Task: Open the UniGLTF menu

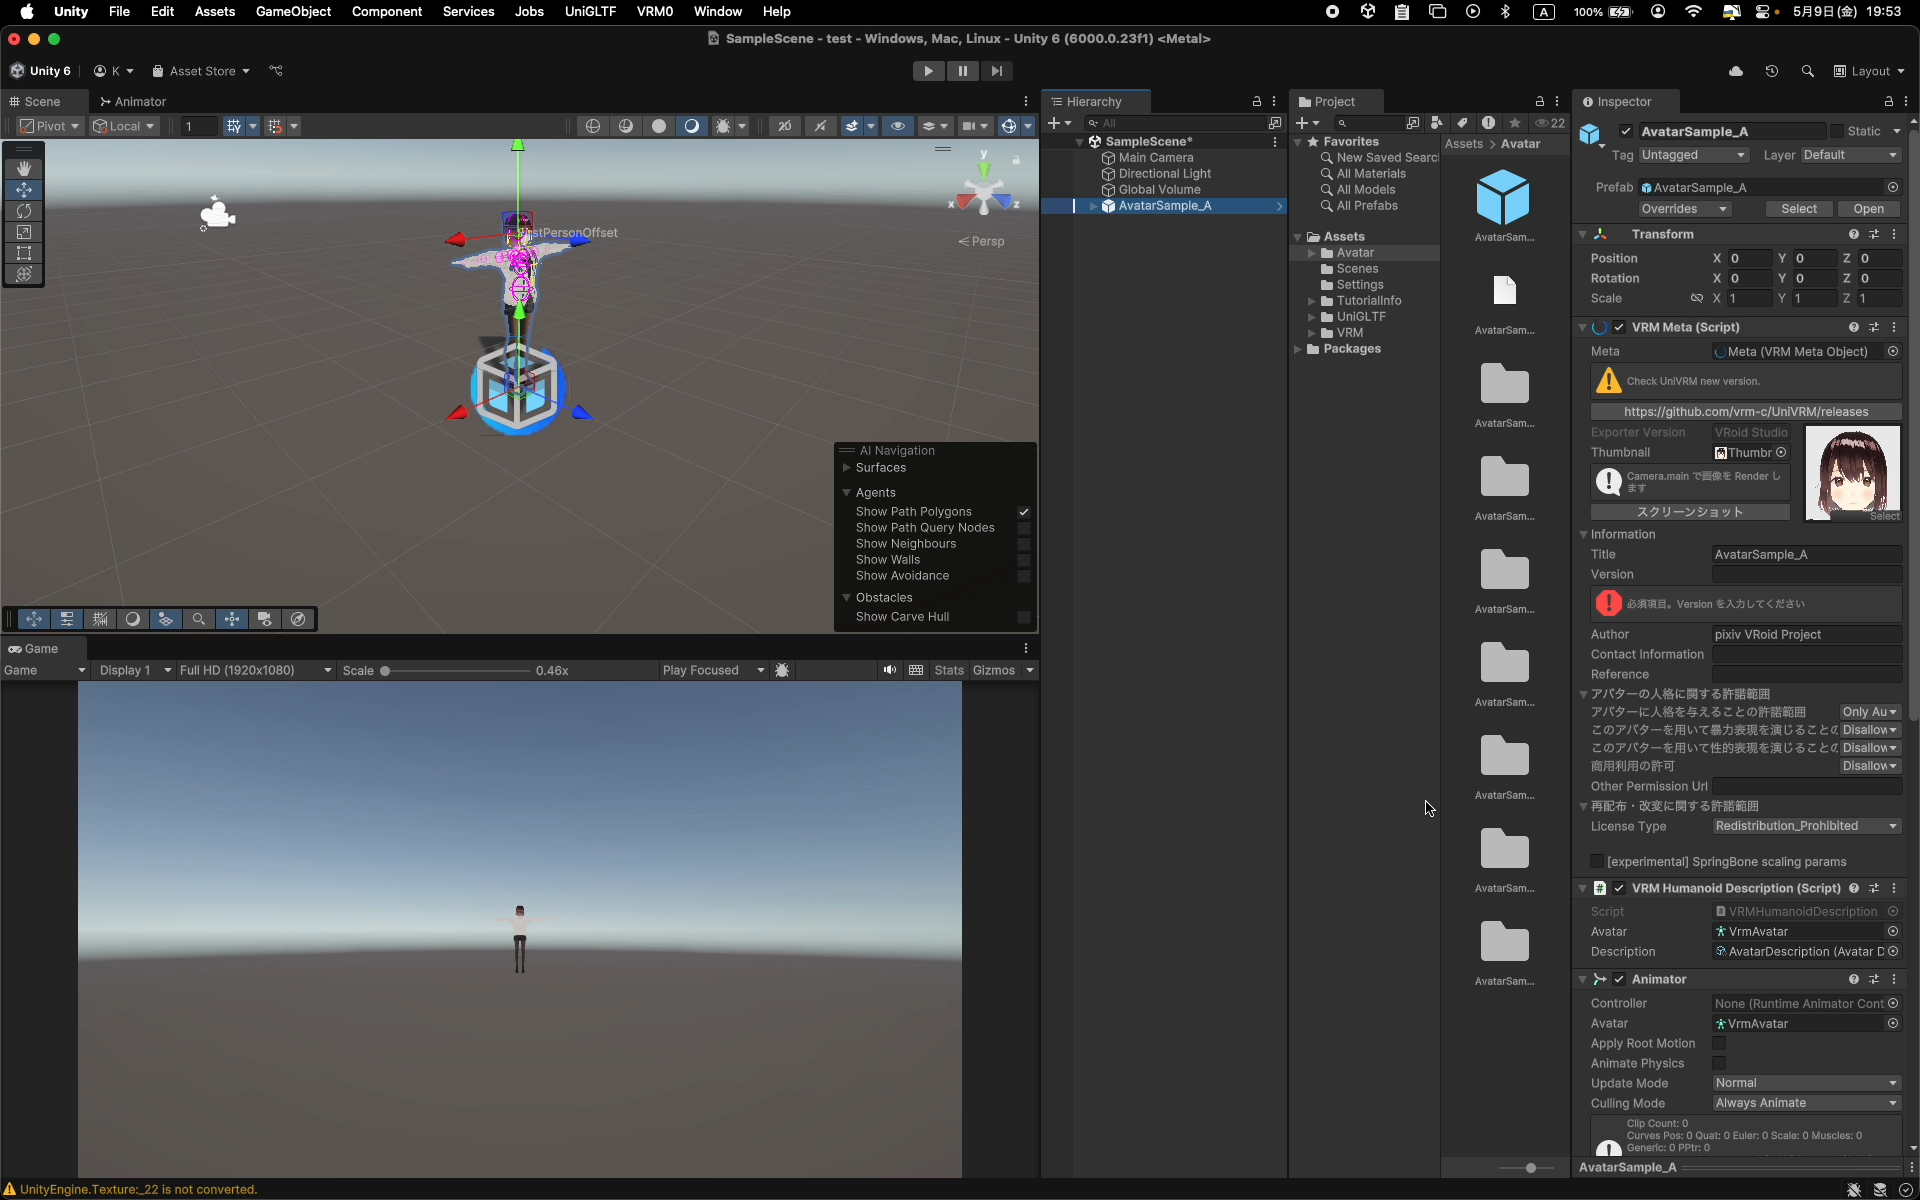Action: (x=590, y=12)
